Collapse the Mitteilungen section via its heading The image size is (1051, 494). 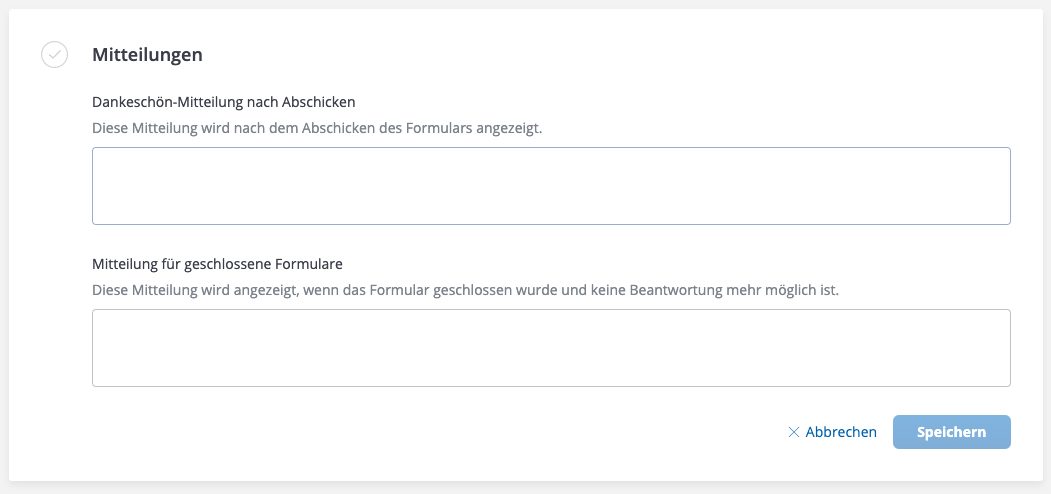point(147,55)
